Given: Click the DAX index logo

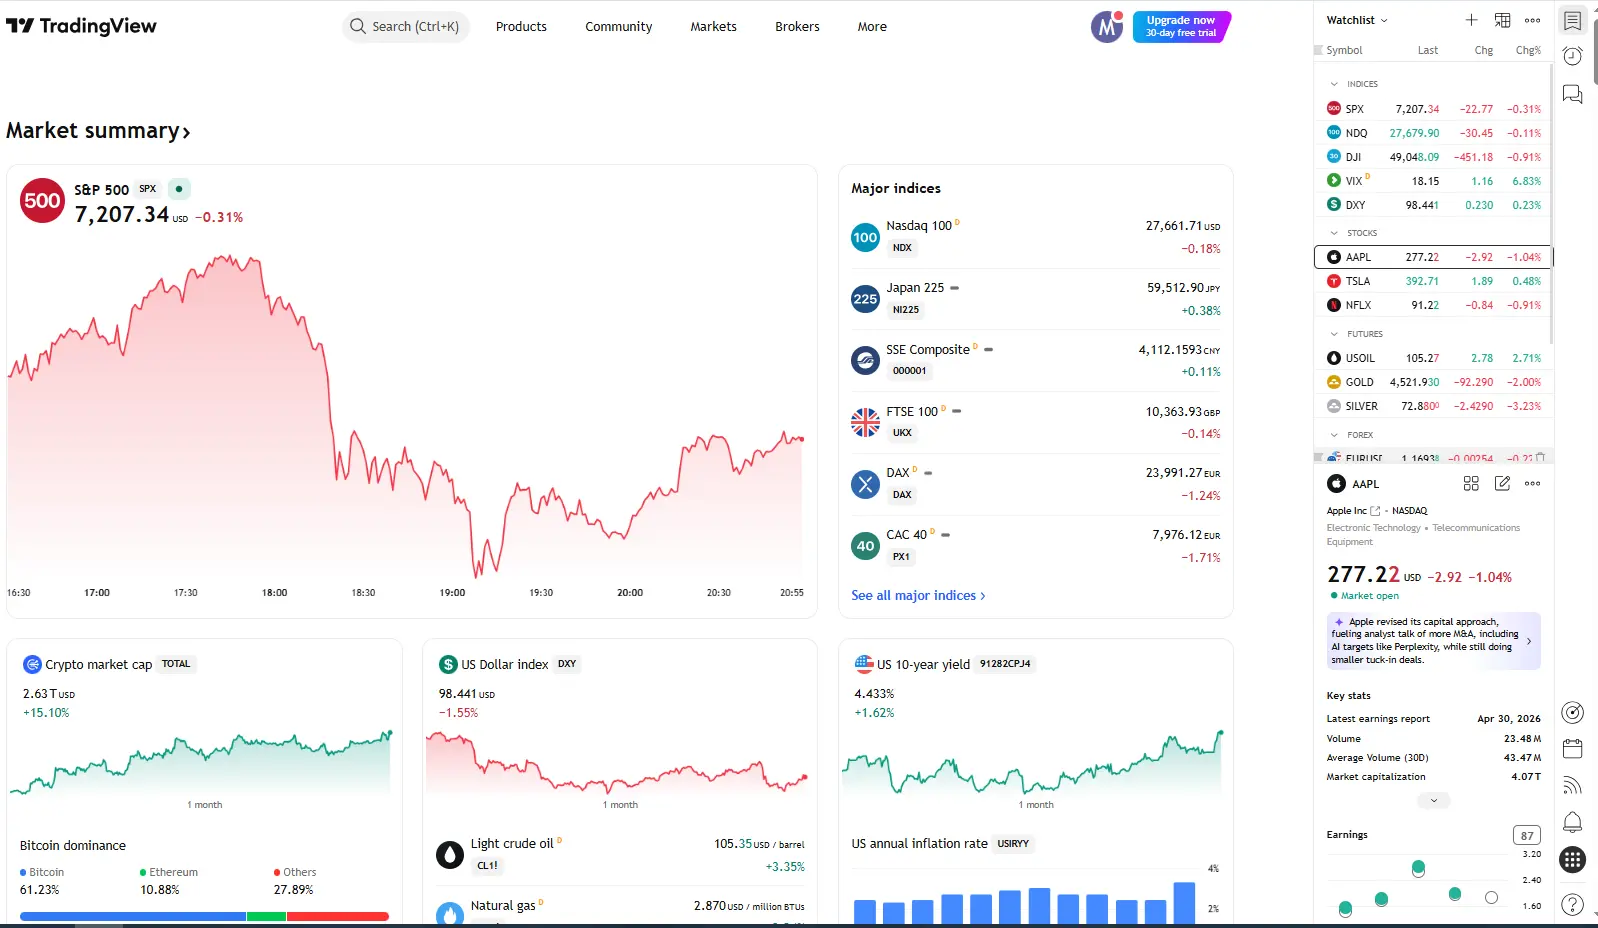Looking at the screenshot, I should [x=865, y=484].
